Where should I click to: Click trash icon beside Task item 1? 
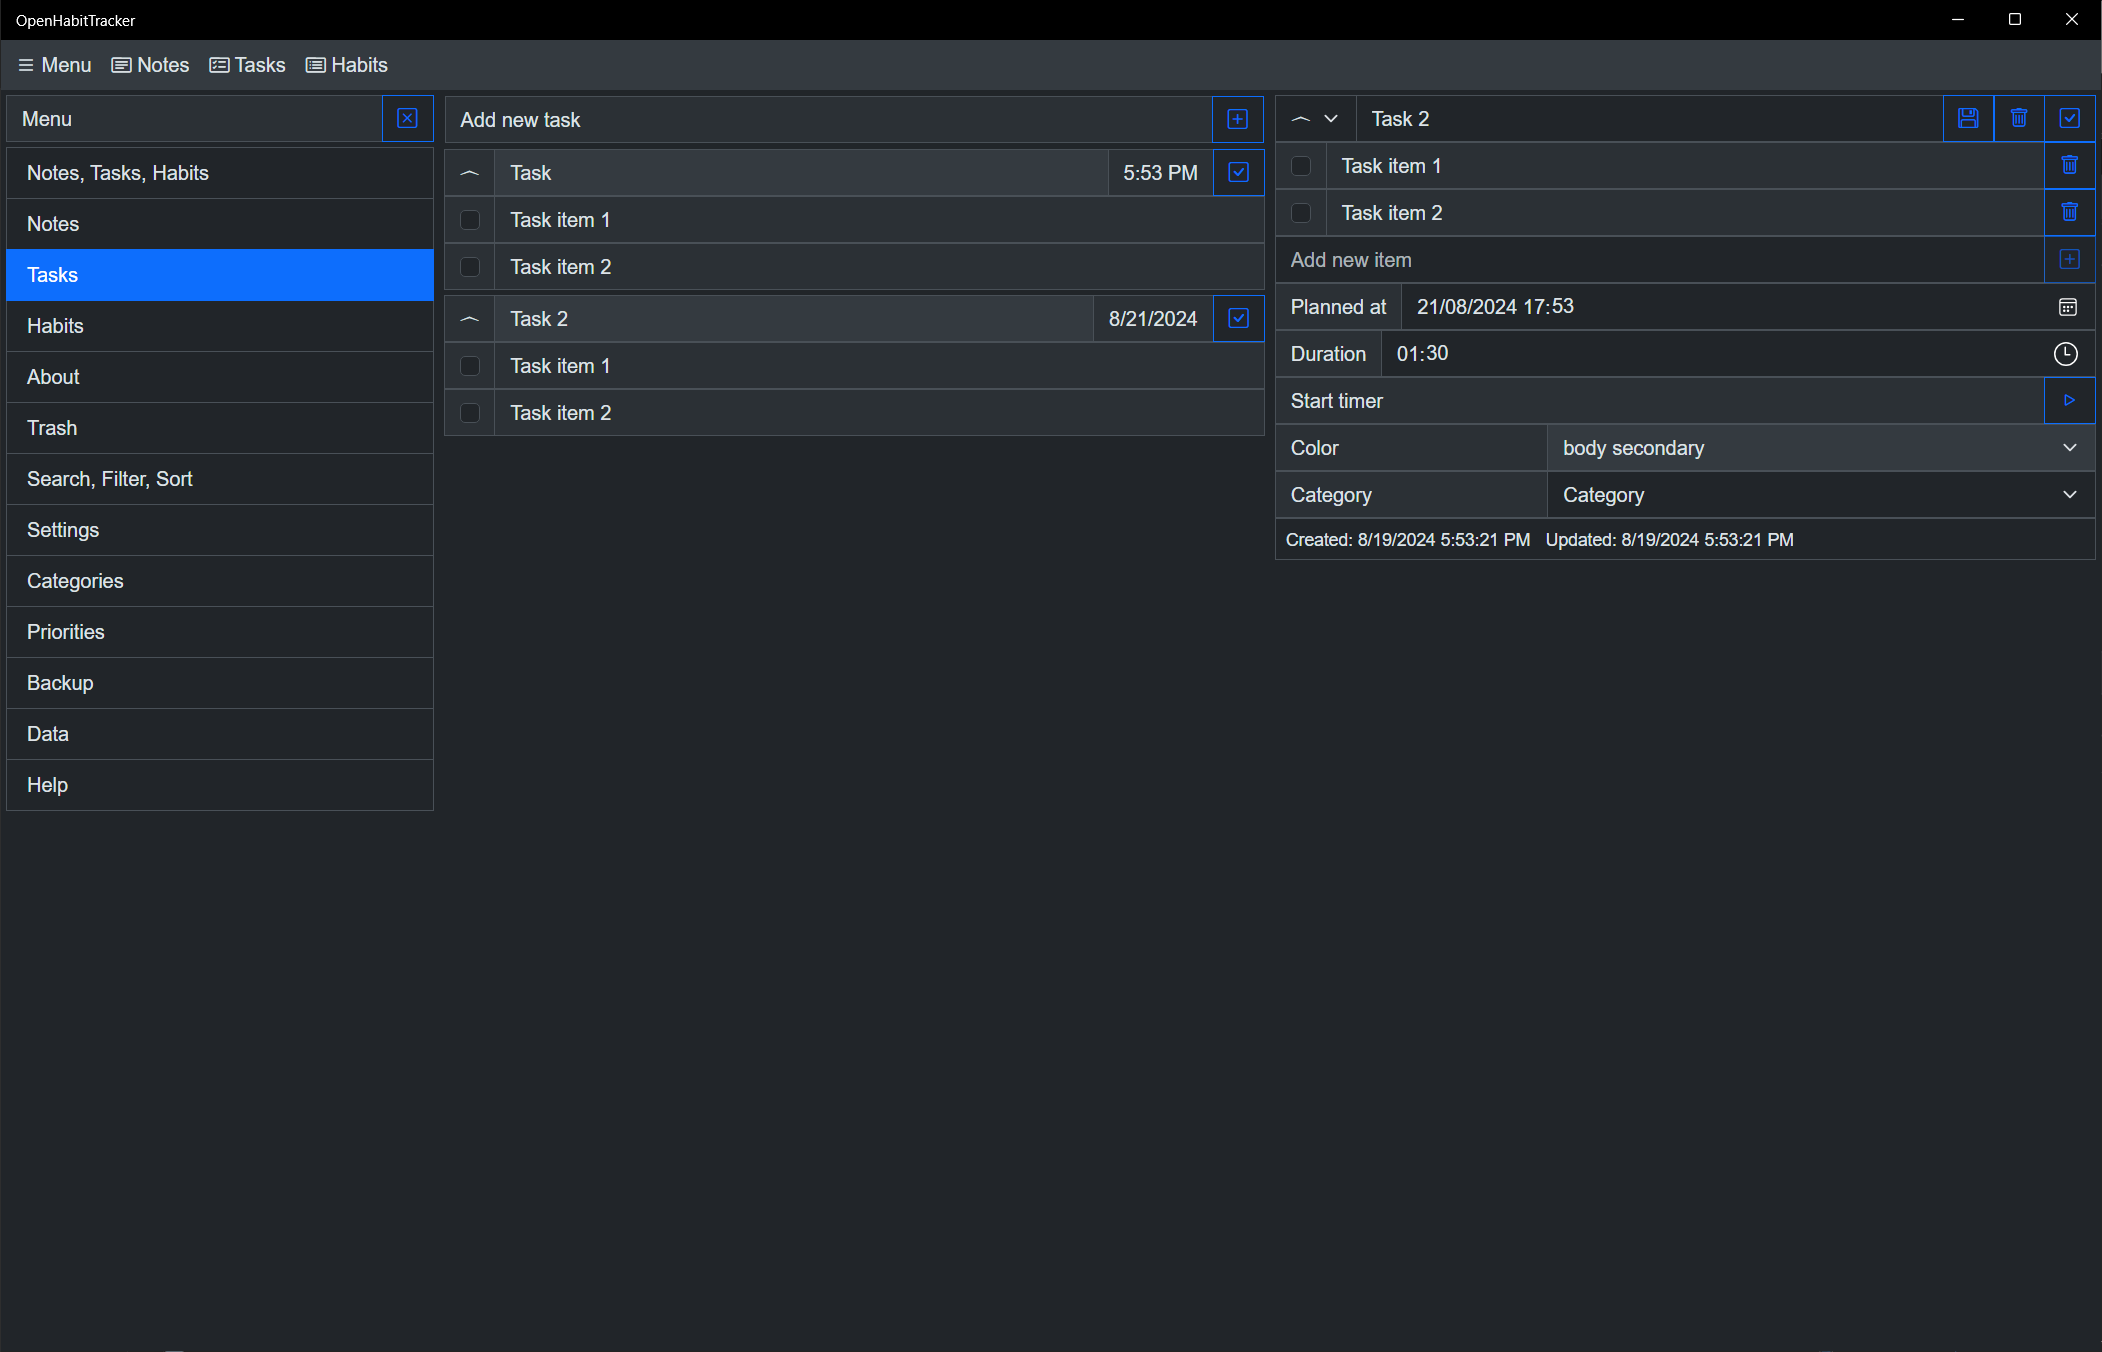[2069, 166]
